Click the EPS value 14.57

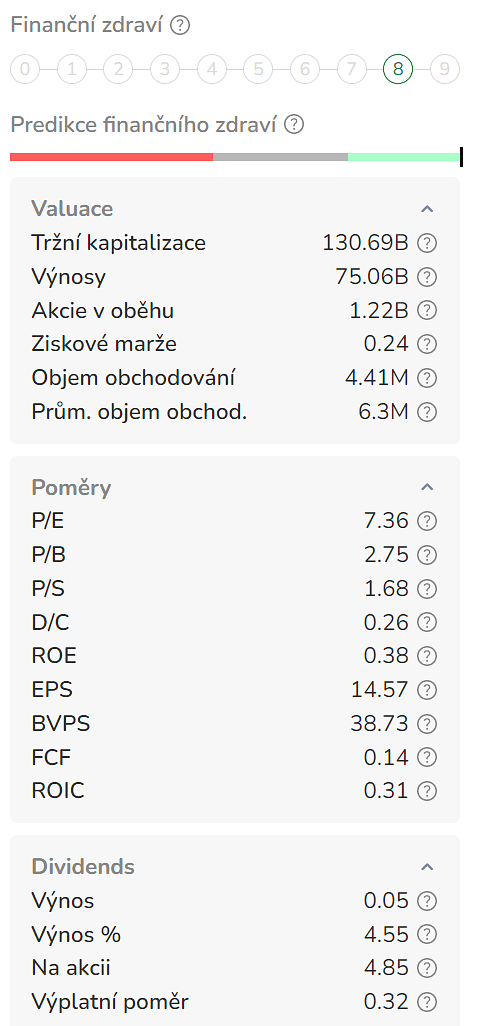[379, 690]
